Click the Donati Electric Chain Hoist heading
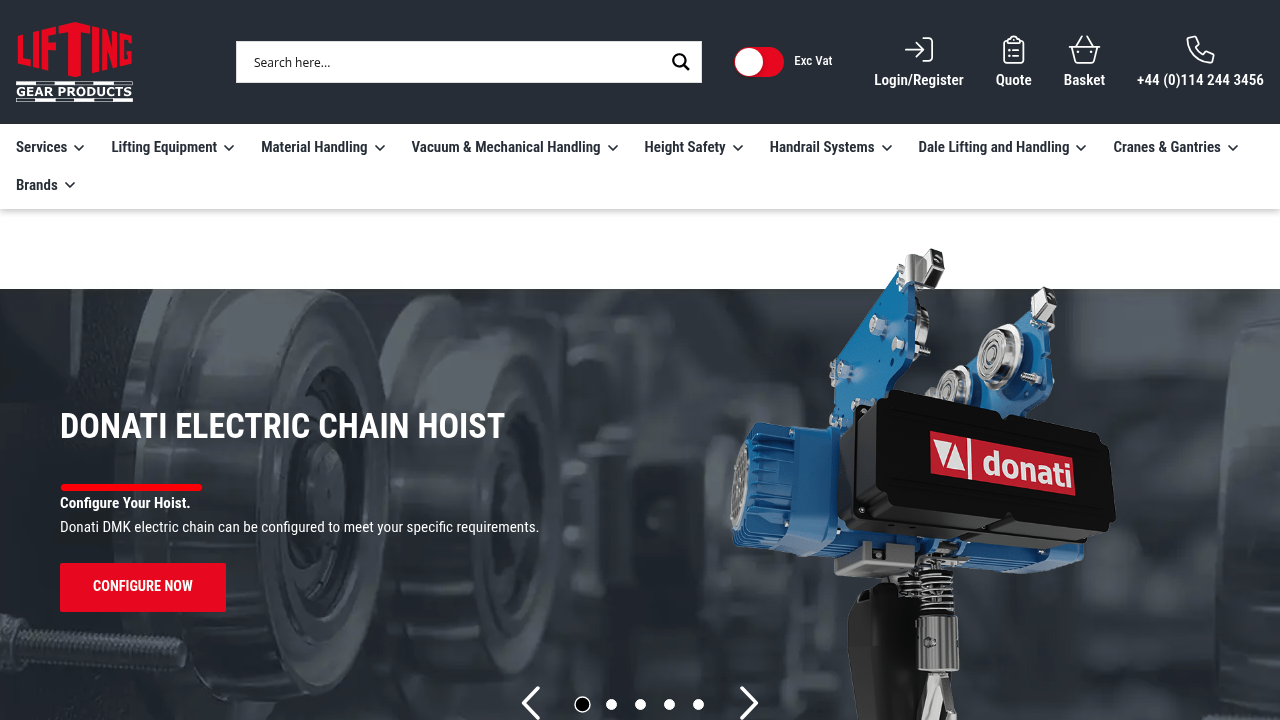Viewport: 1280px width, 720px height. click(x=282, y=427)
